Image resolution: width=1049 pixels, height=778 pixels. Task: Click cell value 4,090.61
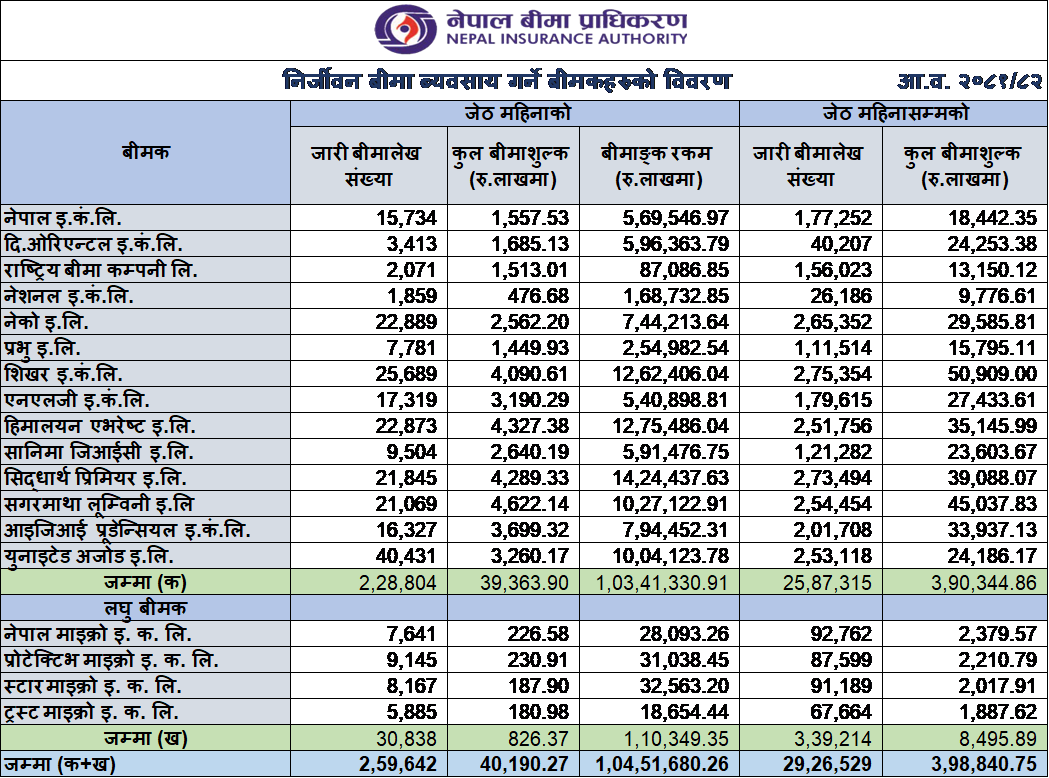click(530, 374)
